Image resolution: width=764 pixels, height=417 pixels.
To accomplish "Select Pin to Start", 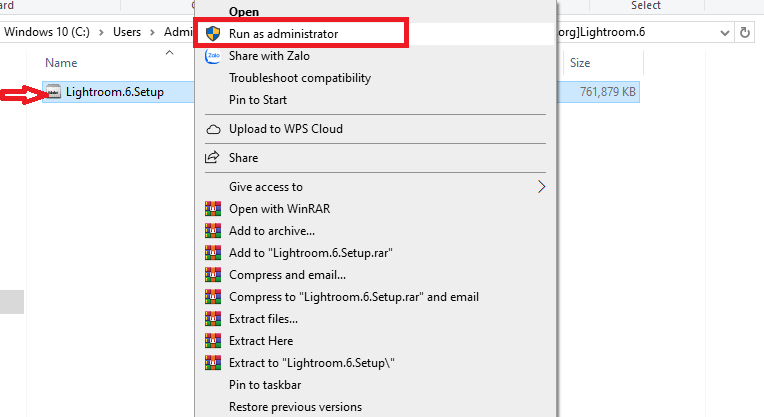I will 258,100.
